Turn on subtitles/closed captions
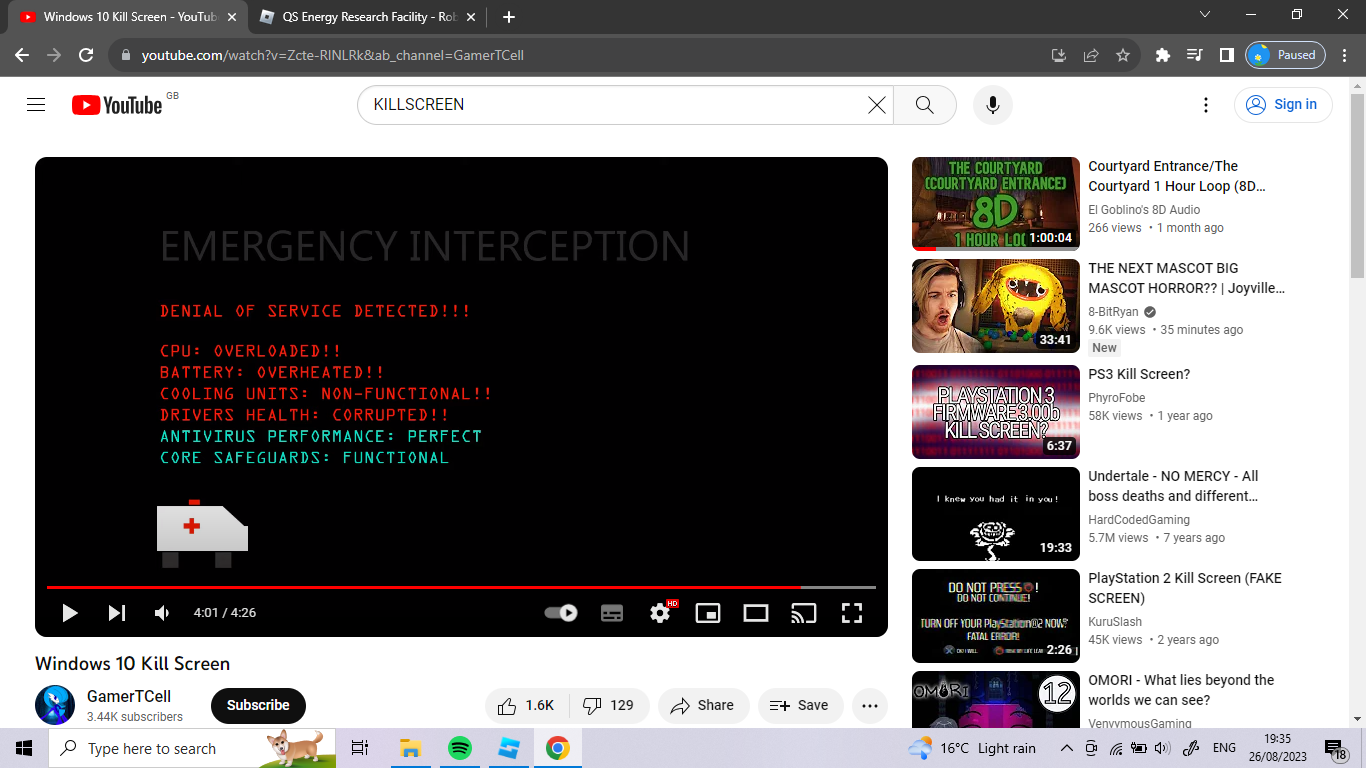Viewport: 1366px width, 768px height. tap(612, 613)
